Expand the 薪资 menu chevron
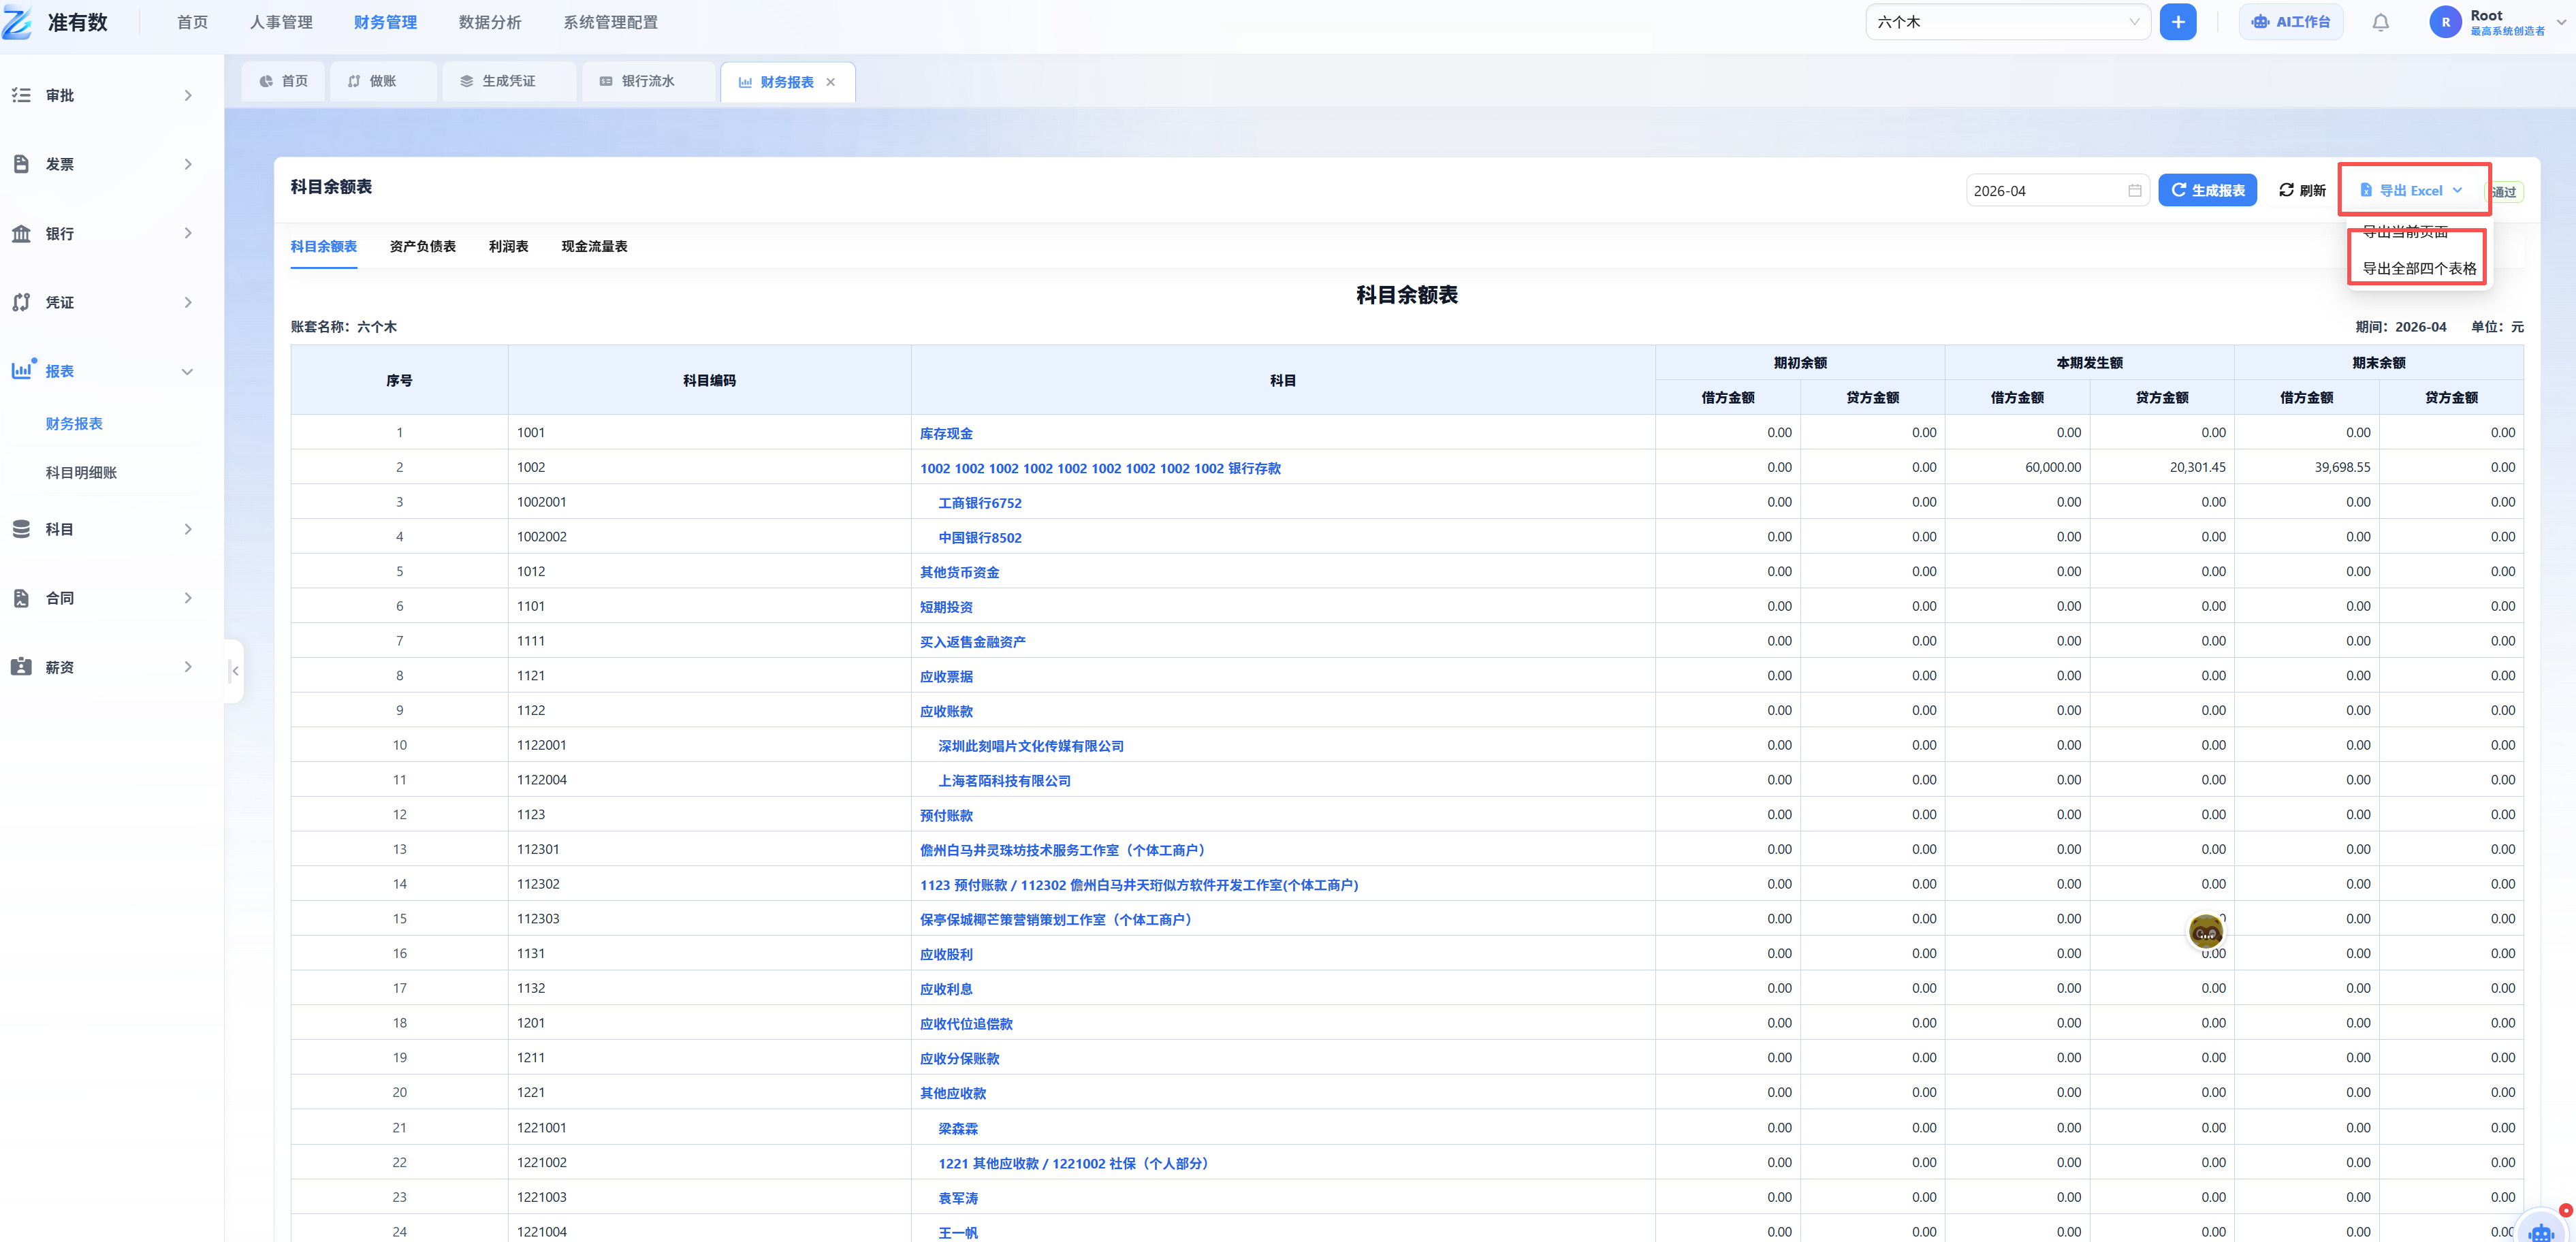2576x1242 pixels. coord(188,667)
